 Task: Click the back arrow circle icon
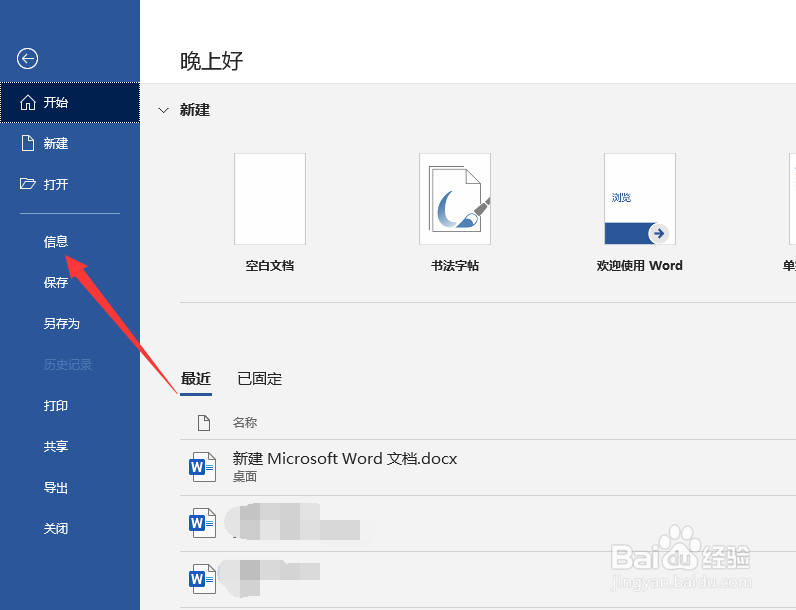click(x=27, y=58)
